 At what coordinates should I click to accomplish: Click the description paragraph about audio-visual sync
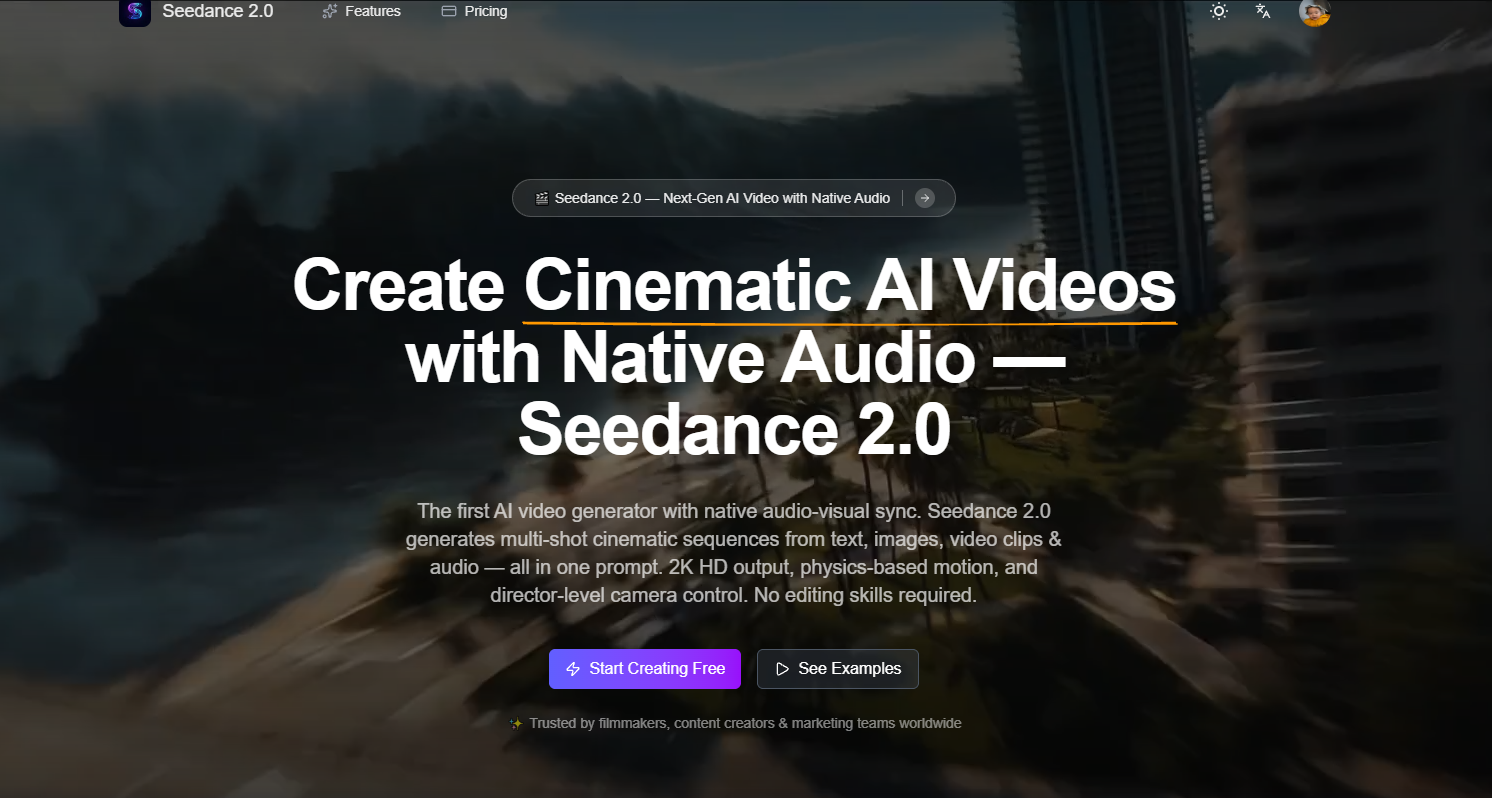click(x=733, y=553)
